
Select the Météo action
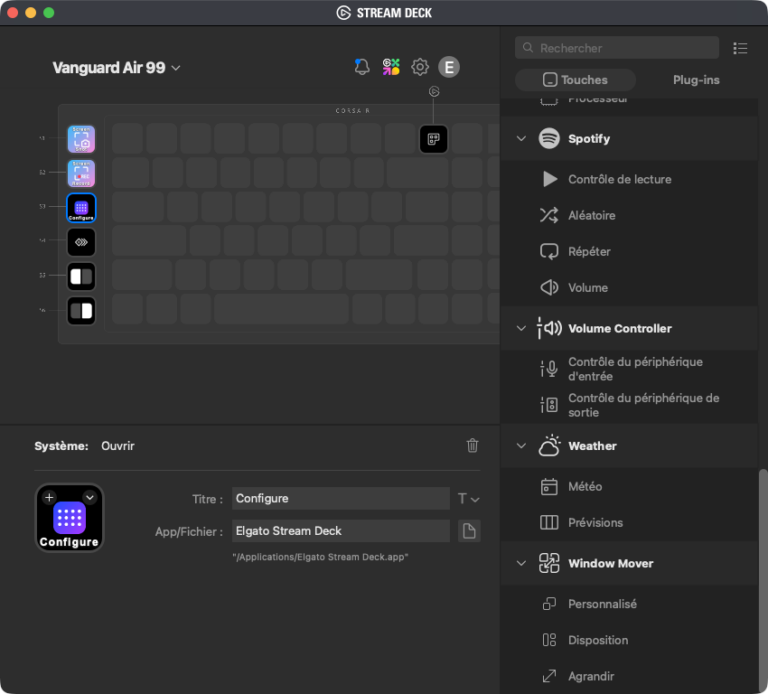click(x=629, y=487)
